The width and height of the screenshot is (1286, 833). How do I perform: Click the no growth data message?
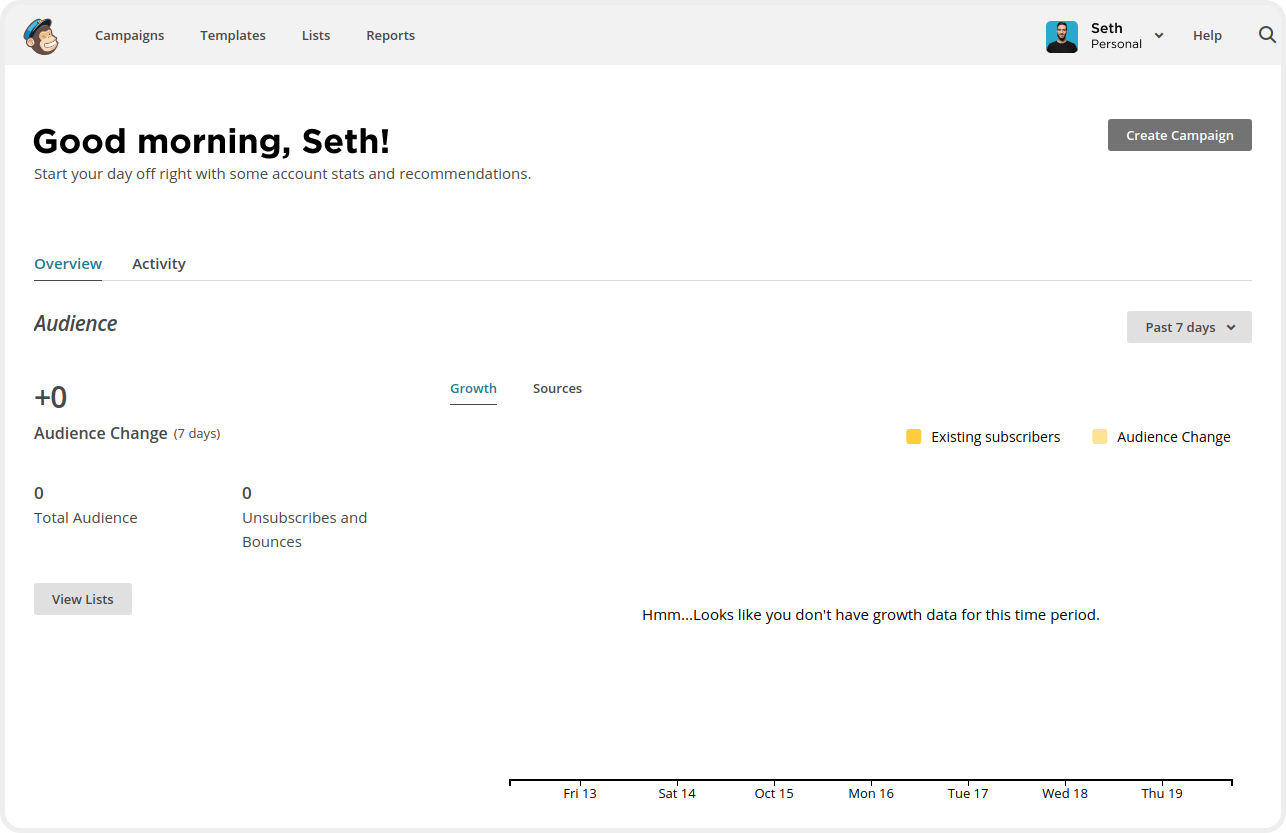coord(871,615)
